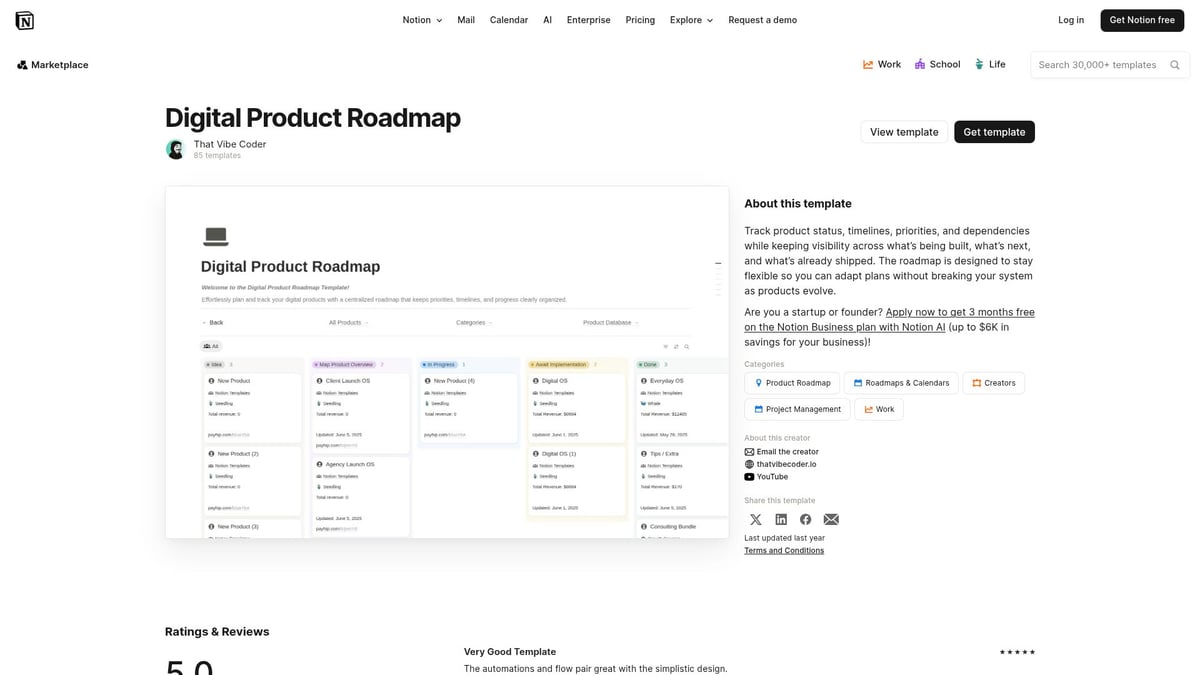Click the search magnifier in the templates search bar
The image size is (1200, 675).
click(1174, 64)
